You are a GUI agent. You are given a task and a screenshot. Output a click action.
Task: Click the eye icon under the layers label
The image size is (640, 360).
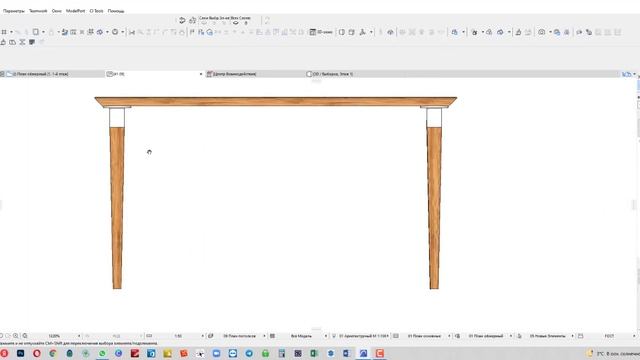point(236,23)
